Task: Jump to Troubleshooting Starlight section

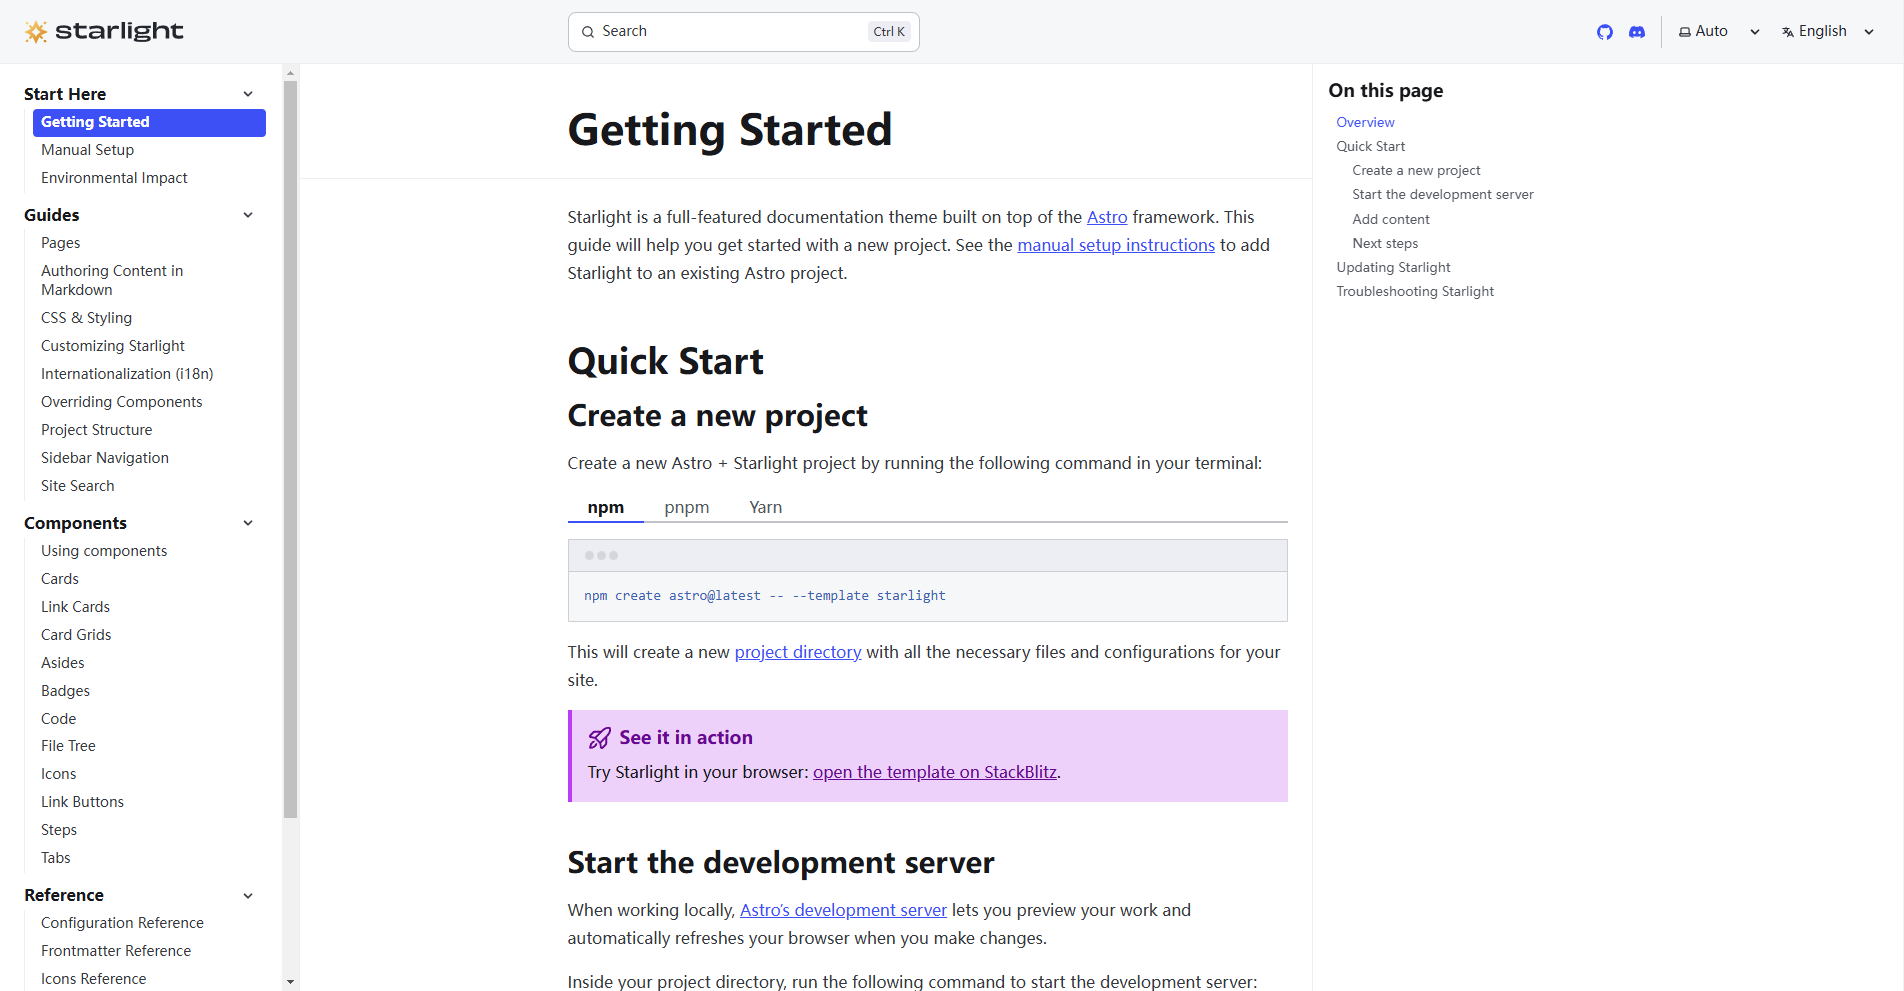Action: pos(1415,291)
